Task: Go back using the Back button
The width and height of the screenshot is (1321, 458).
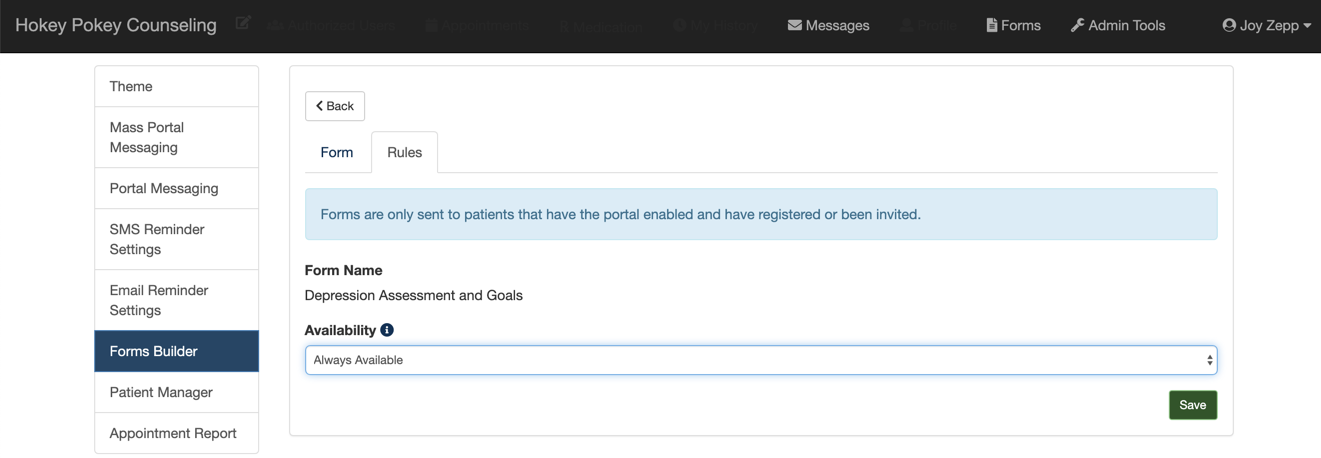Action: (335, 106)
